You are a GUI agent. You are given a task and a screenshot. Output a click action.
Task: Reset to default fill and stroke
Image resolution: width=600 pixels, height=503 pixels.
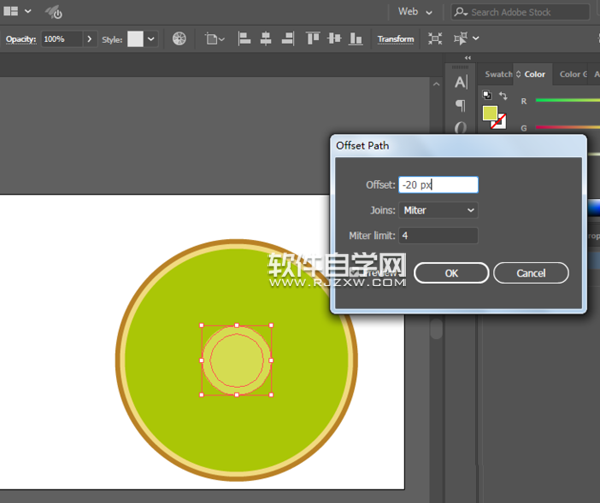coord(487,96)
